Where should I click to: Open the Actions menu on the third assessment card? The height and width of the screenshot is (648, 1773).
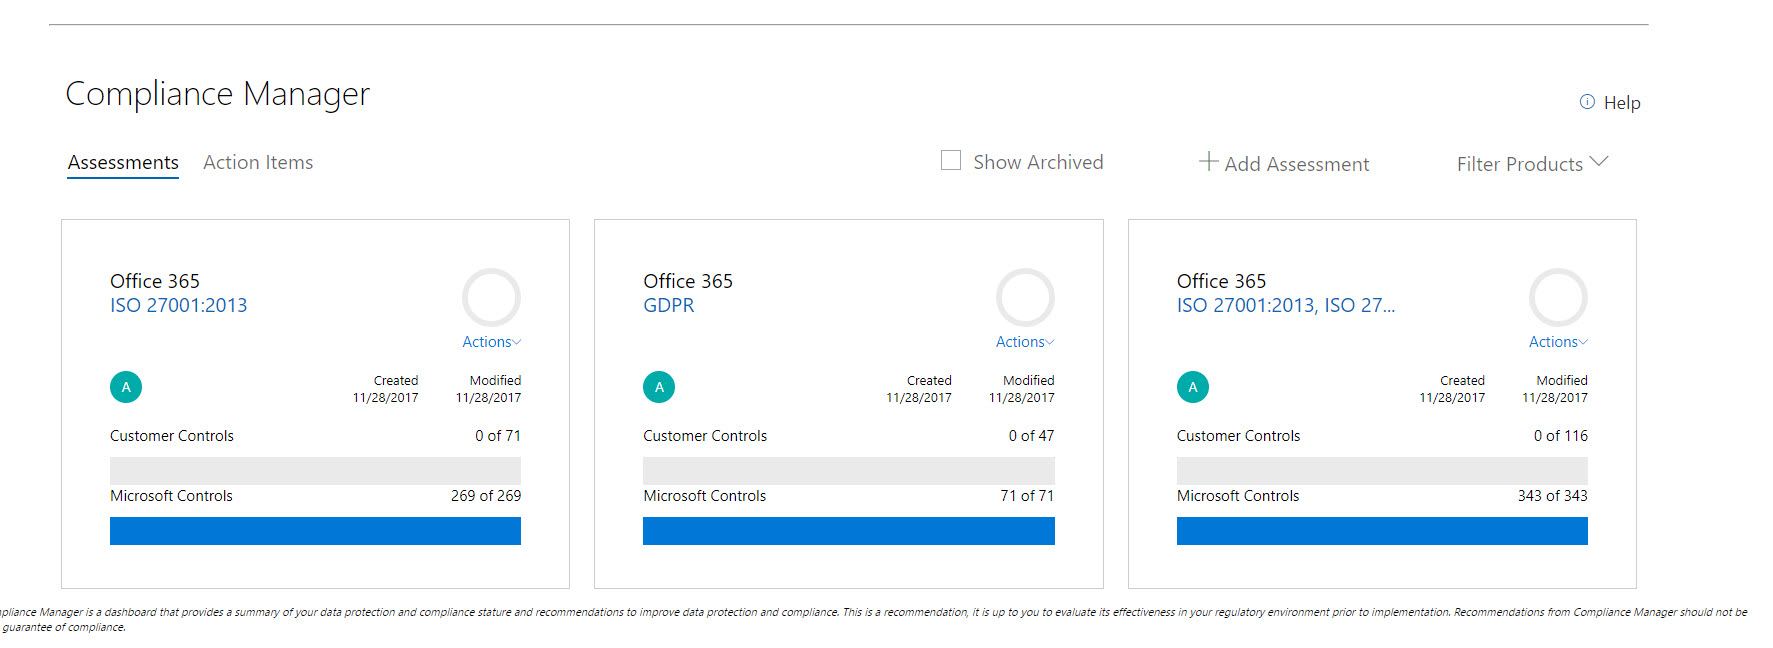[x=1557, y=342]
